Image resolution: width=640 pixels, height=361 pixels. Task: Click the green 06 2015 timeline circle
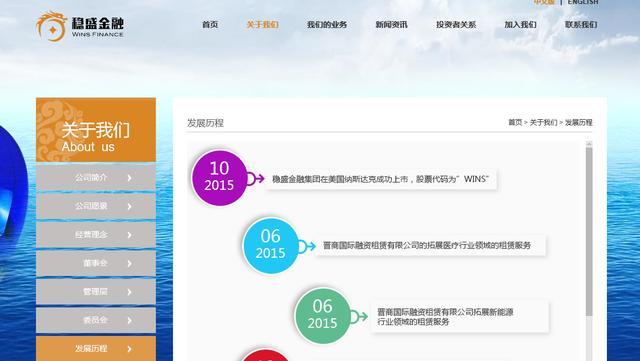322,316
